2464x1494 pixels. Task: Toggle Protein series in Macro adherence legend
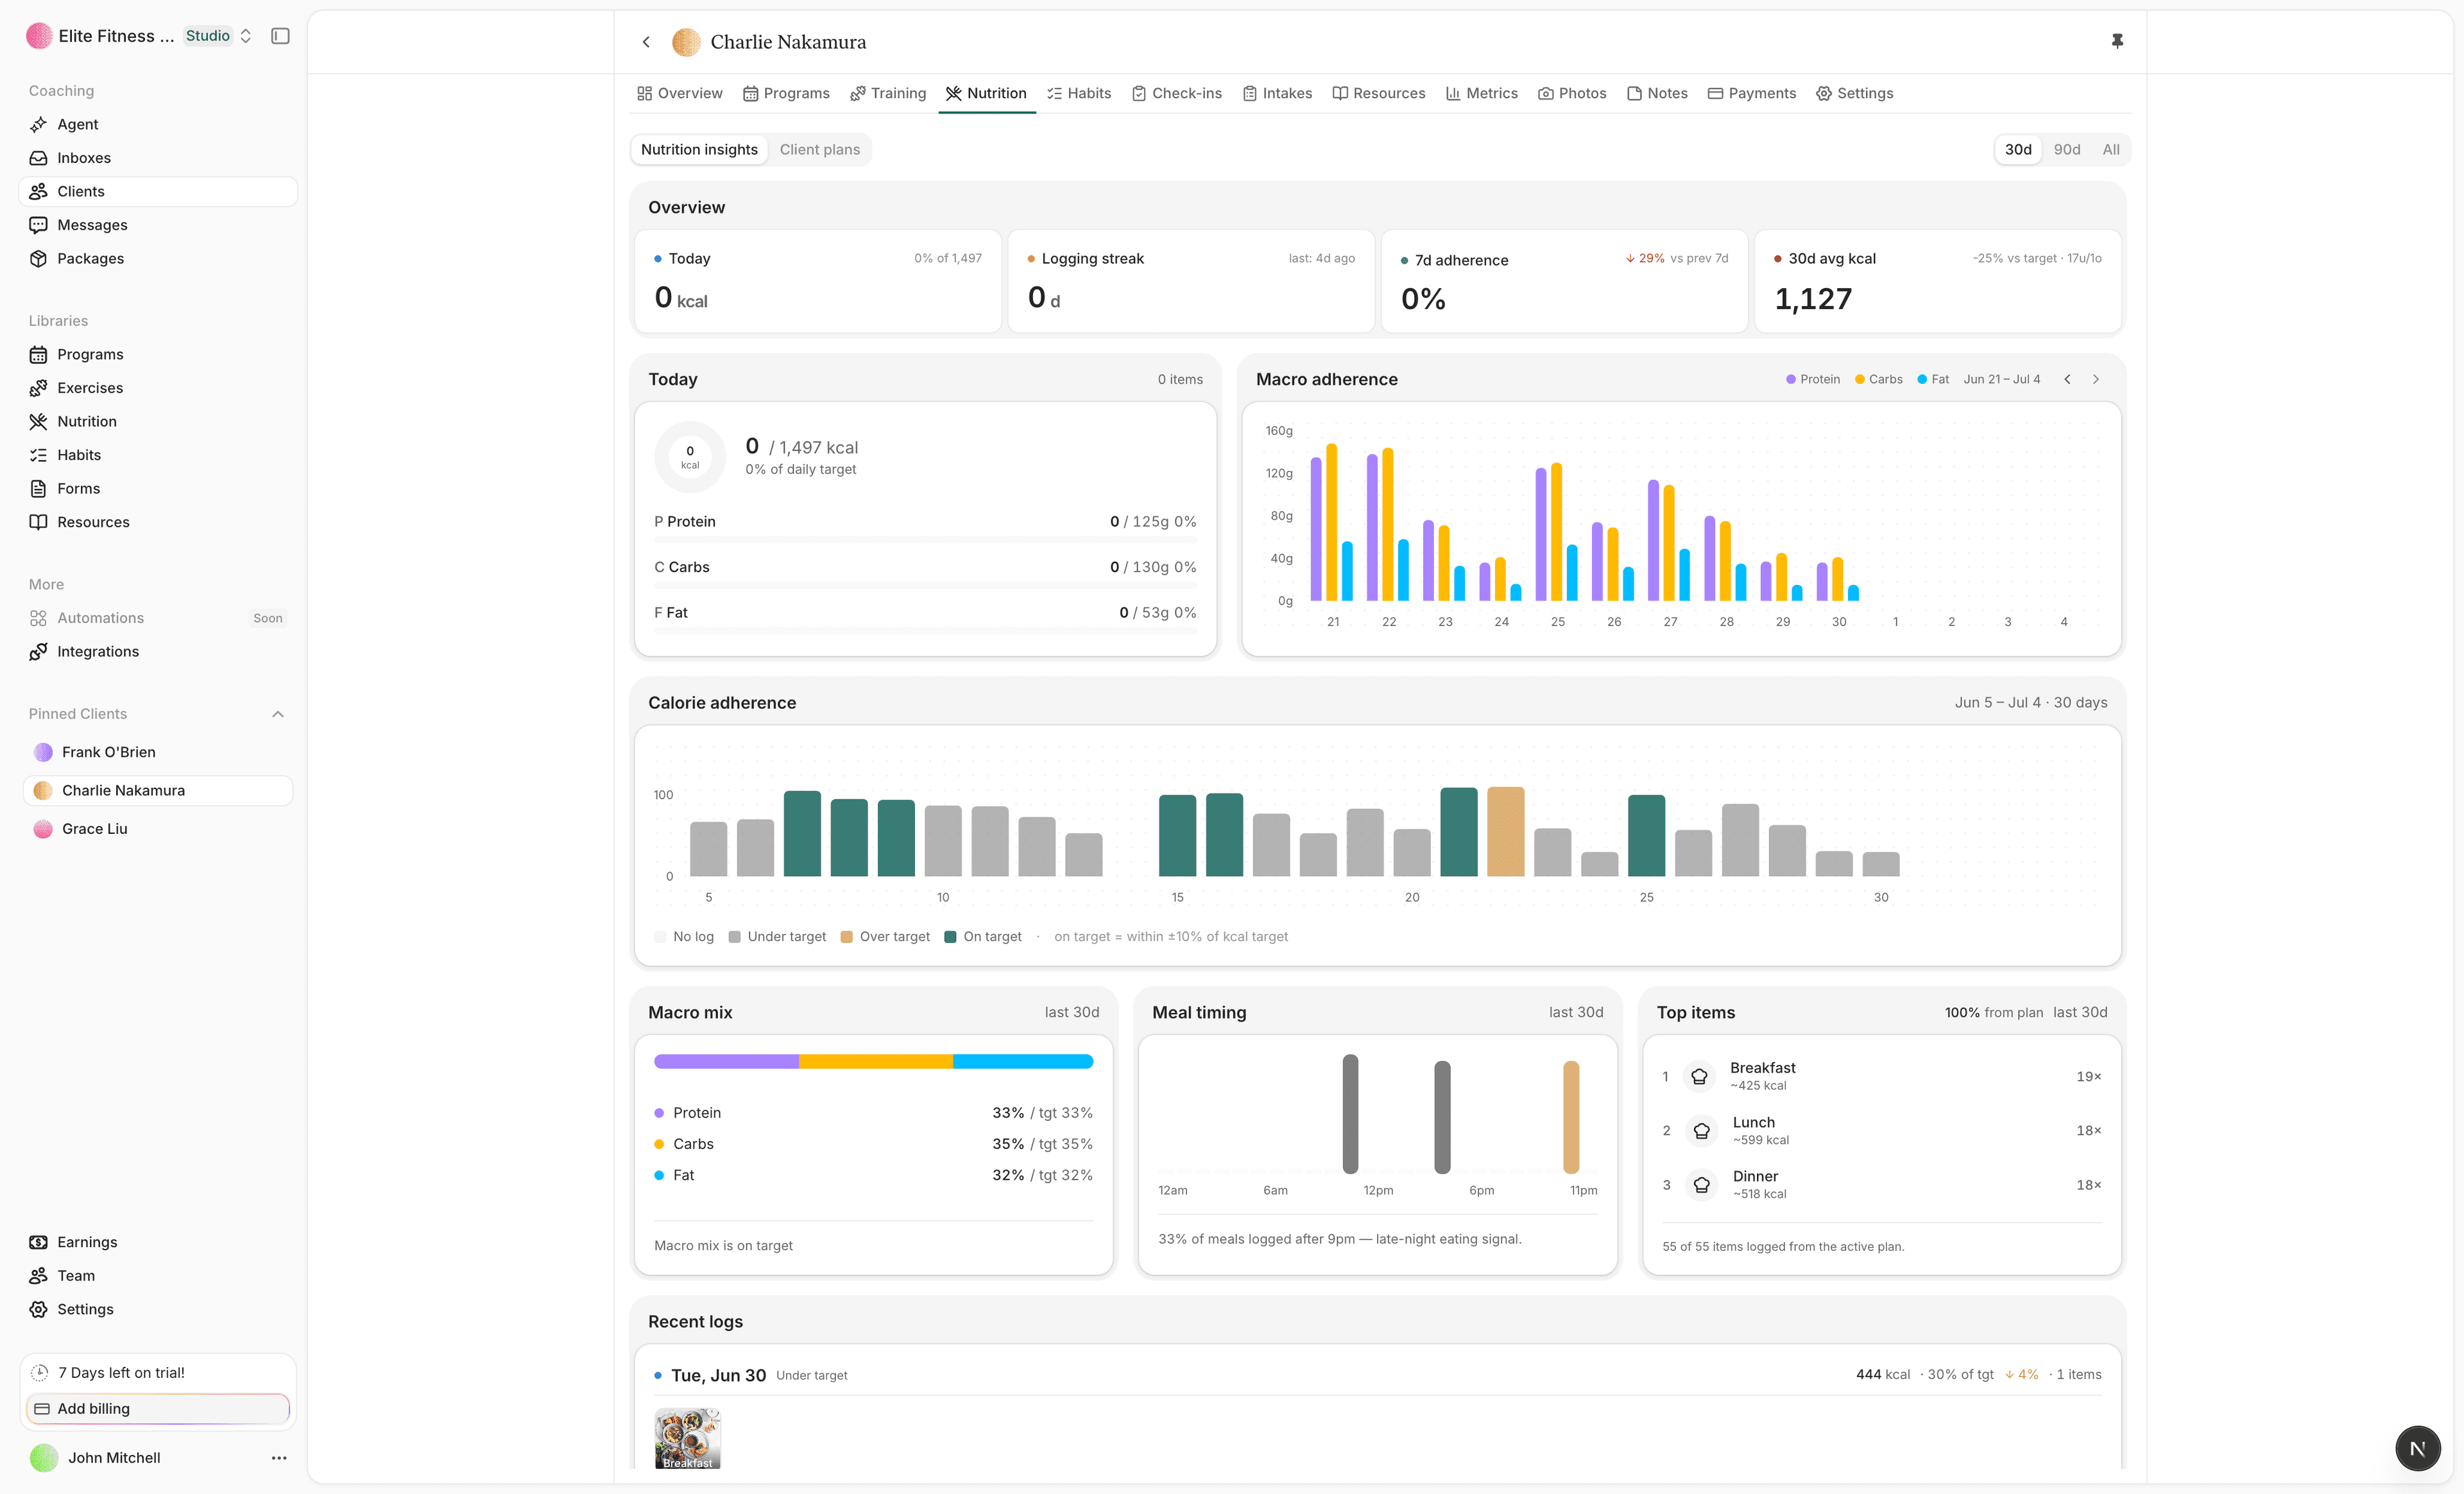(x=1813, y=379)
